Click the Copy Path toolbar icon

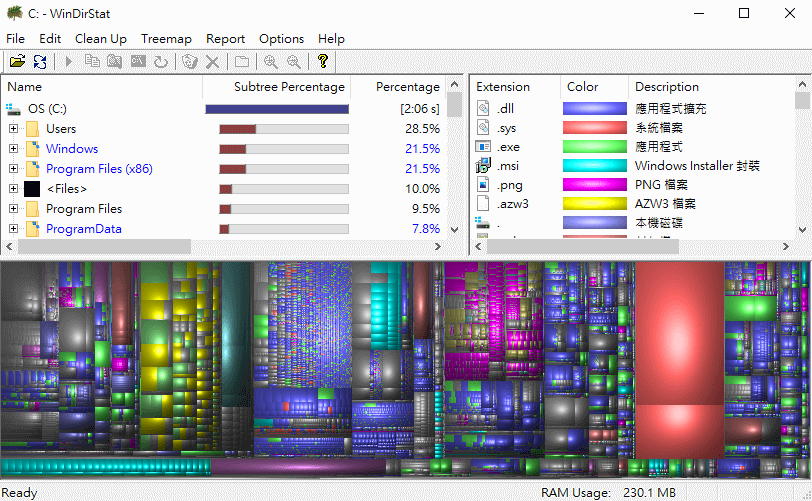92,62
